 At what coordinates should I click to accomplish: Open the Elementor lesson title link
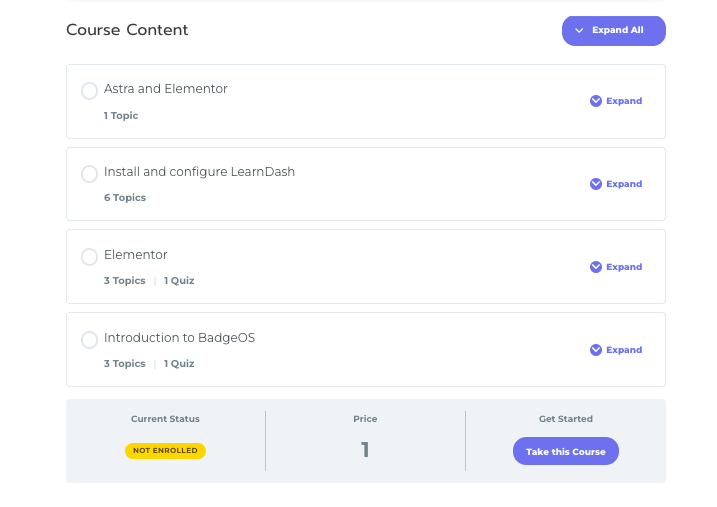136,255
